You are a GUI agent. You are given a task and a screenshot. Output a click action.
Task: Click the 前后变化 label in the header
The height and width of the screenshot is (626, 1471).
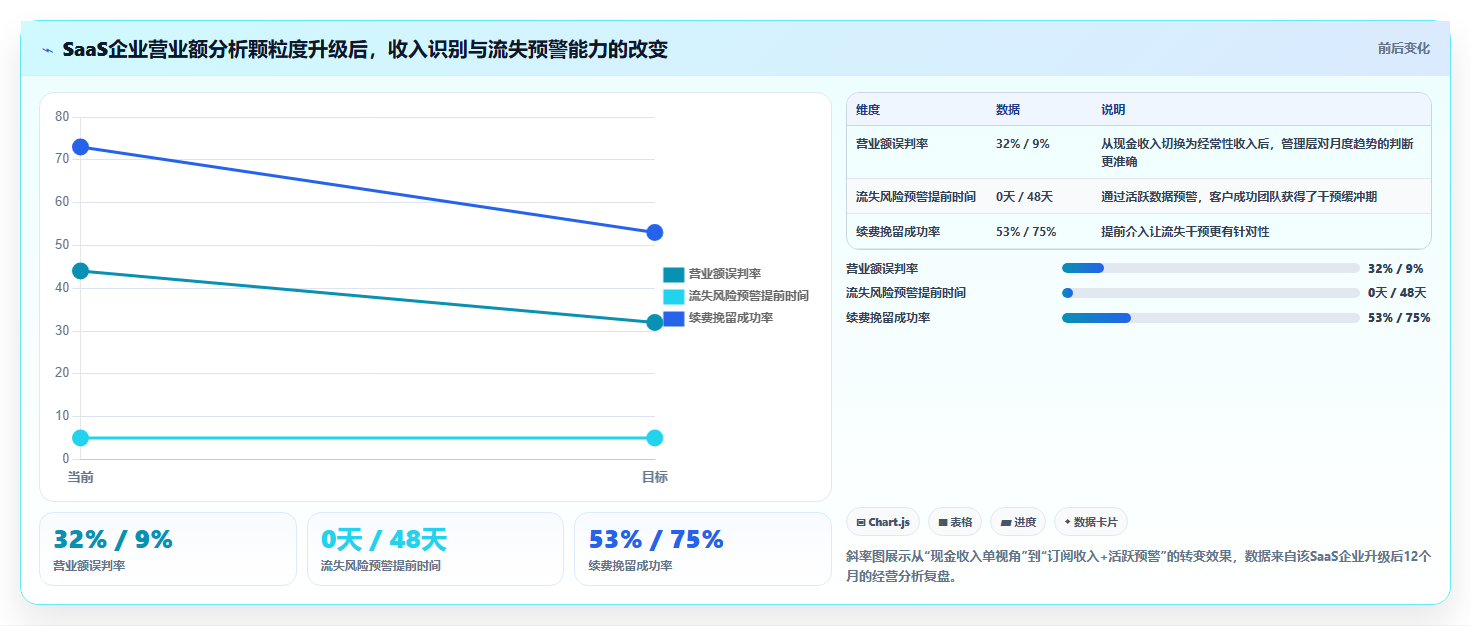(1403, 48)
